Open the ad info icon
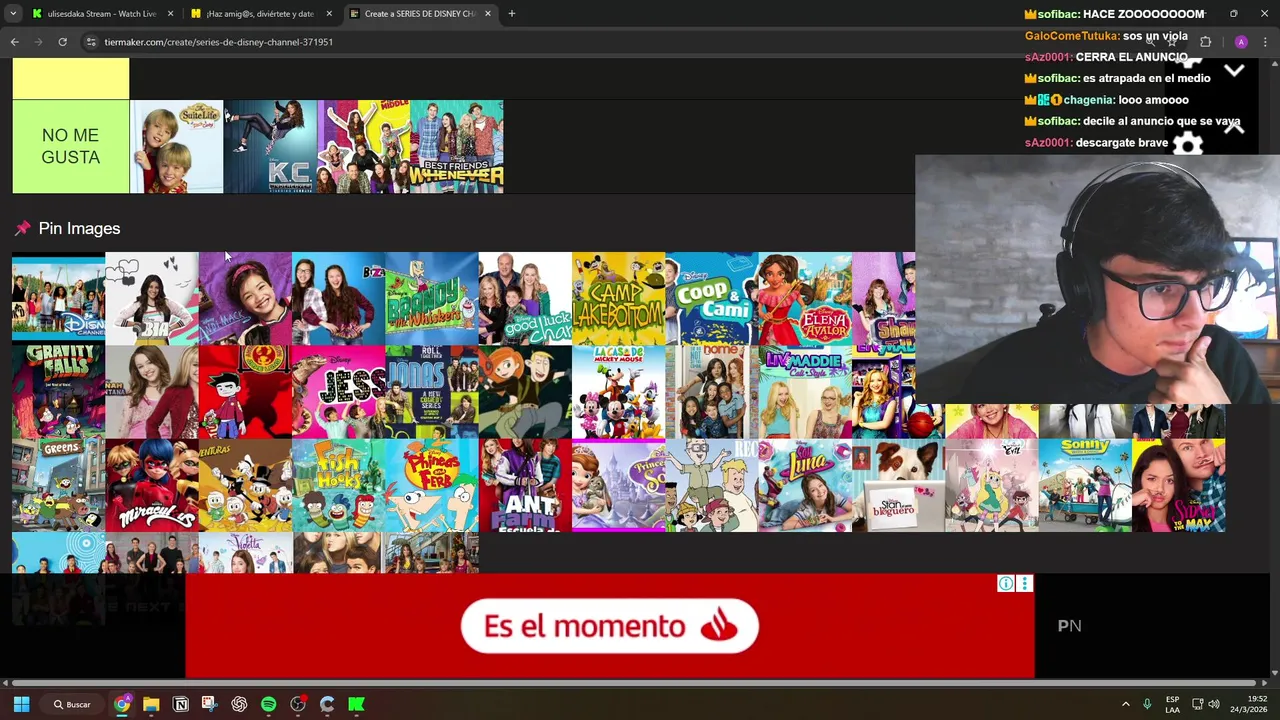 click(1006, 584)
